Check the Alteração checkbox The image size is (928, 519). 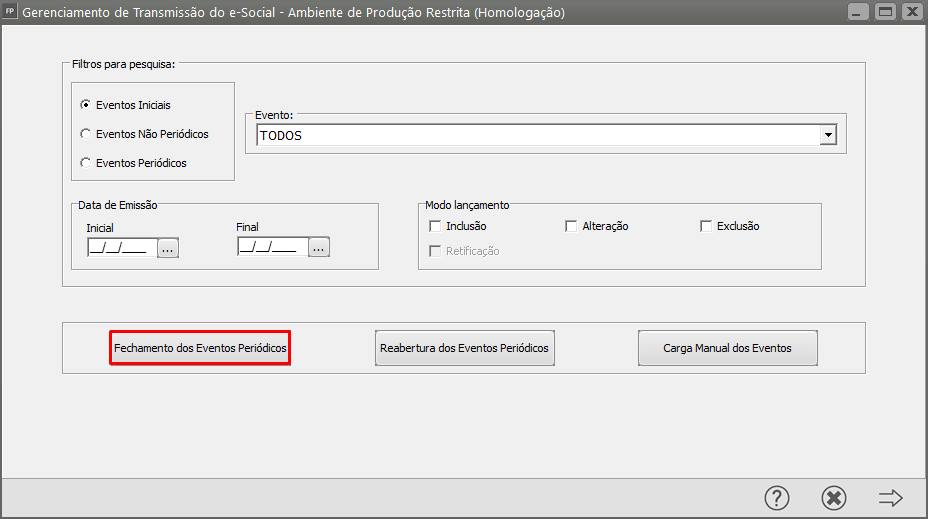pyautogui.click(x=572, y=226)
